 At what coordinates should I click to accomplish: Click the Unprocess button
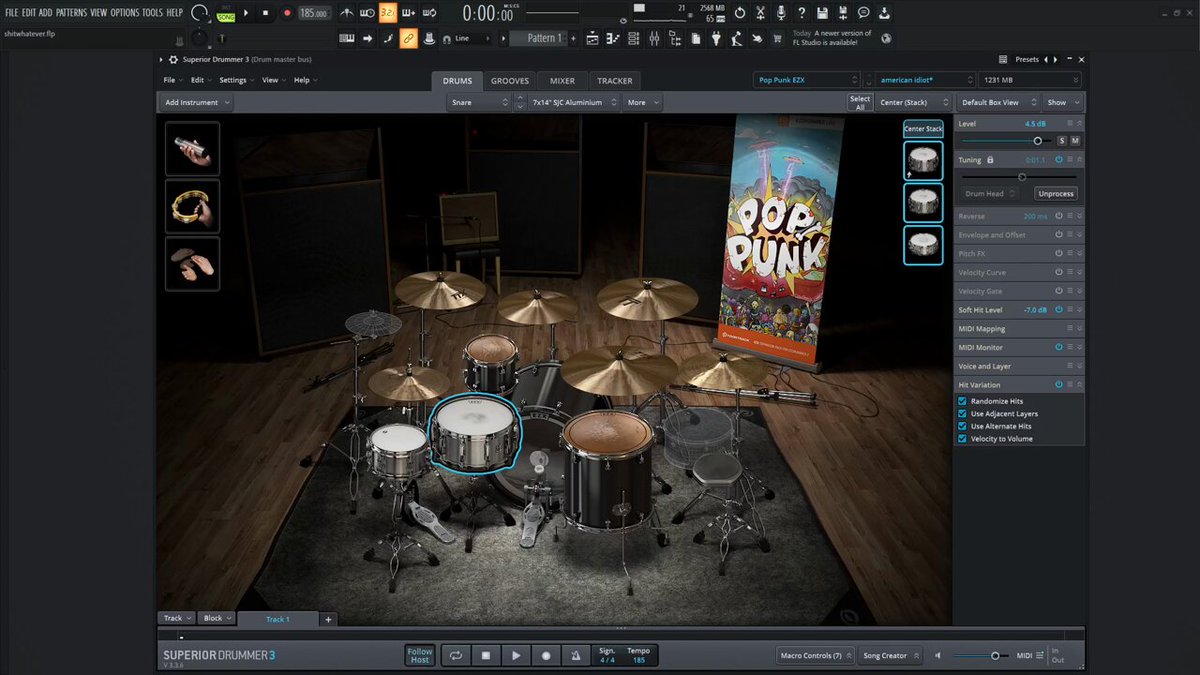pos(1055,194)
